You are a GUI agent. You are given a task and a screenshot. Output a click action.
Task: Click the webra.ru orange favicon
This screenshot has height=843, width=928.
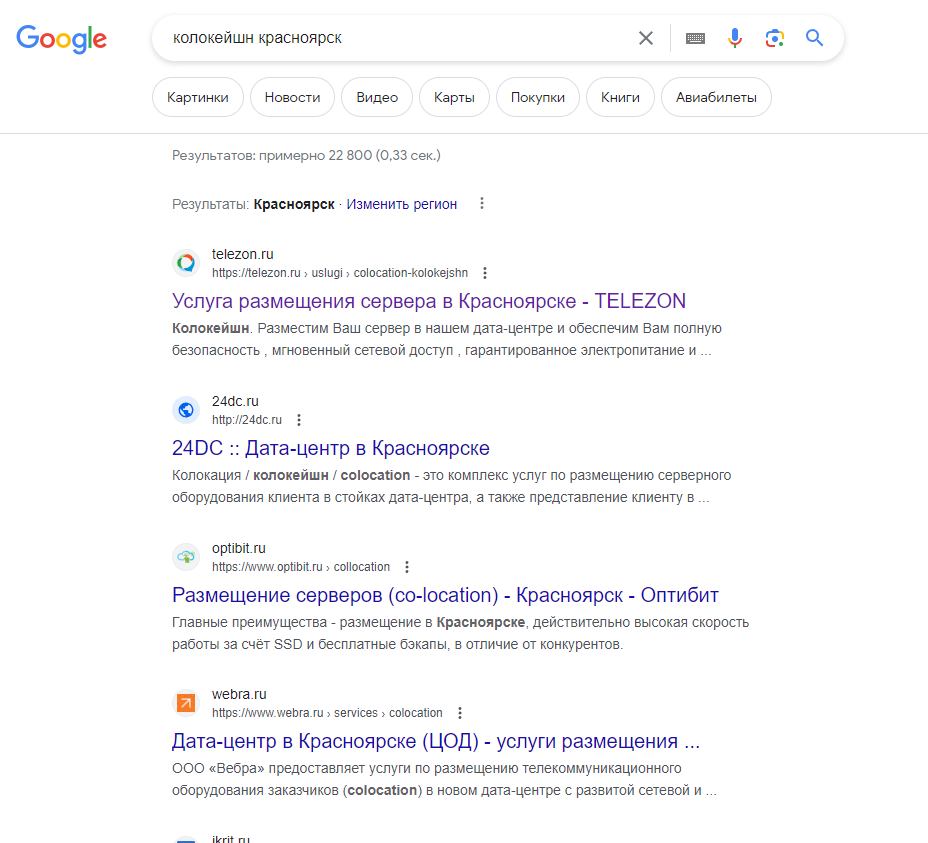pos(186,703)
